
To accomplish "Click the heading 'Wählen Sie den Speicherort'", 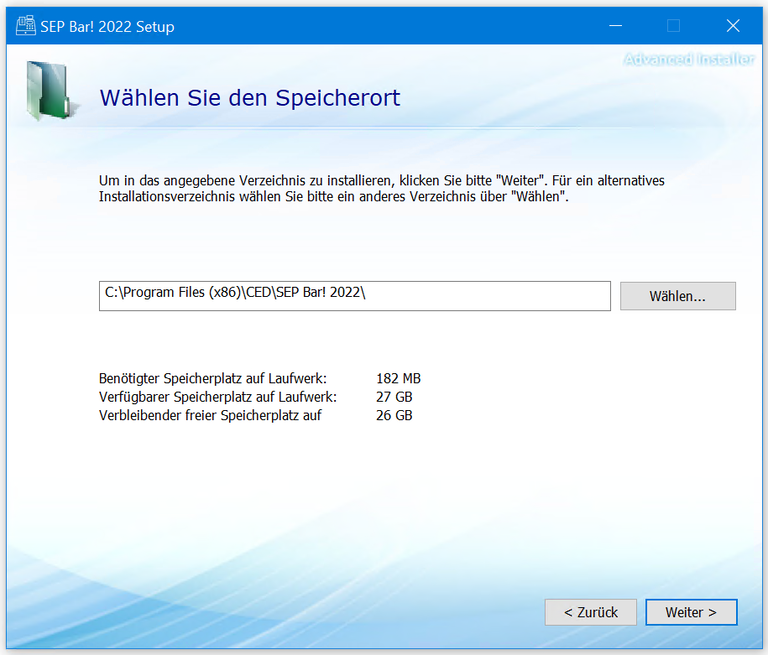I will (x=250, y=98).
